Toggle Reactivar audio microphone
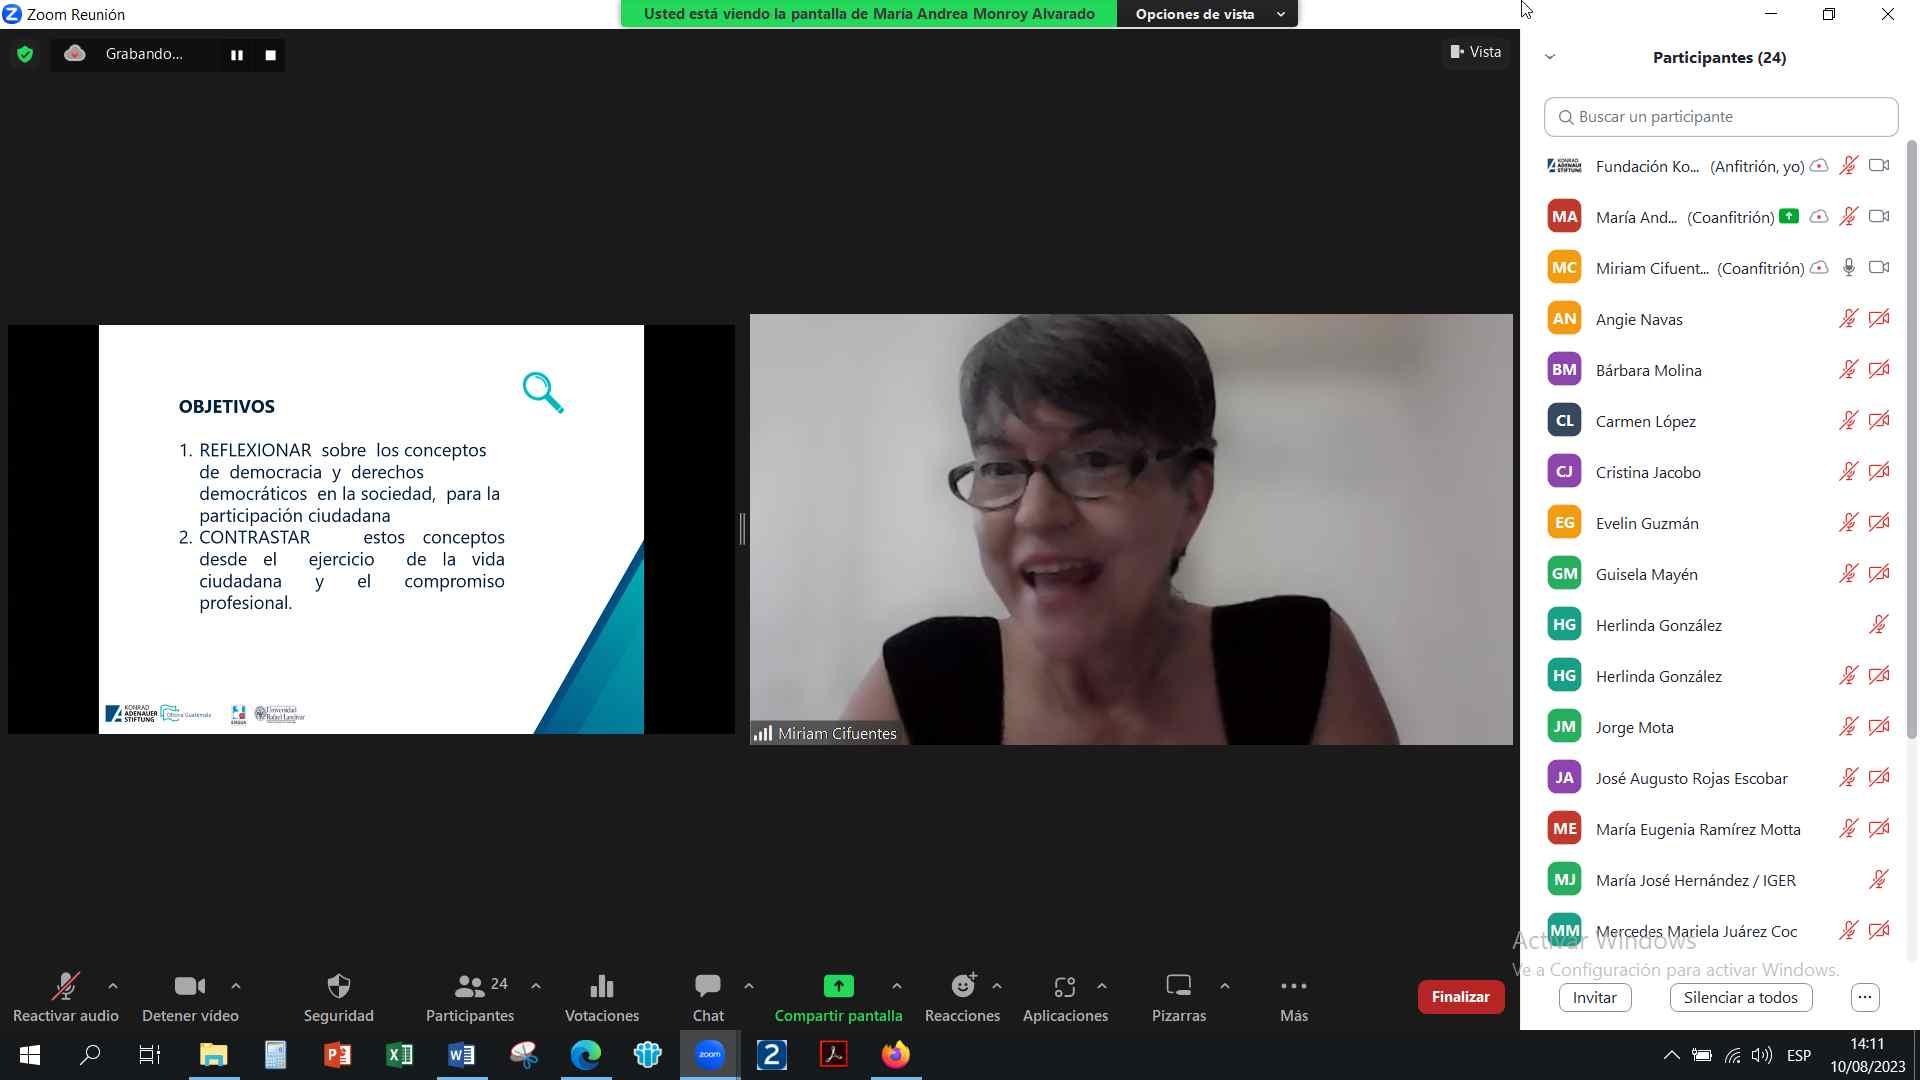 coord(65,987)
